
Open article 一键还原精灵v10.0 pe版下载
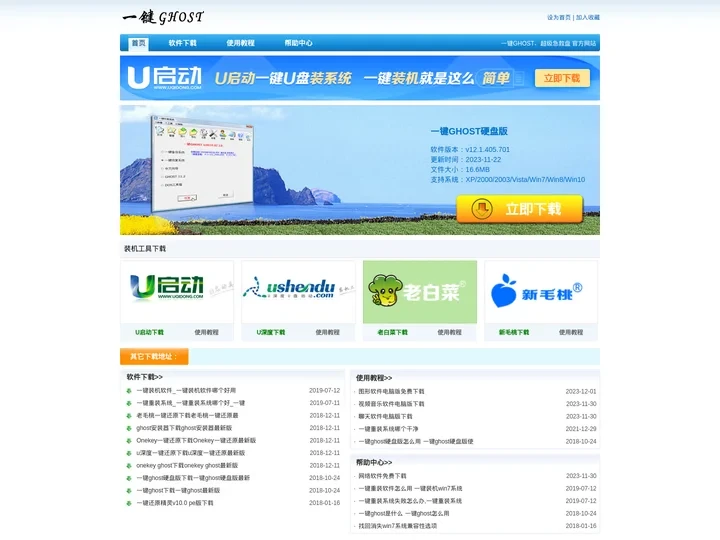click(x=175, y=503)
